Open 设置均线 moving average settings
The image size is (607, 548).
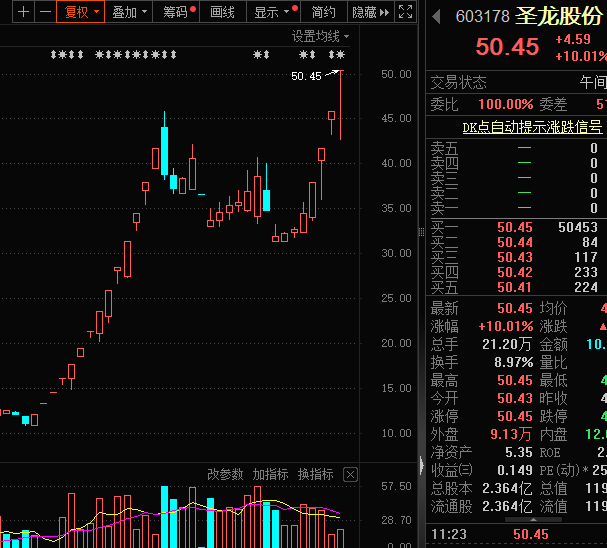click(315, 36)
